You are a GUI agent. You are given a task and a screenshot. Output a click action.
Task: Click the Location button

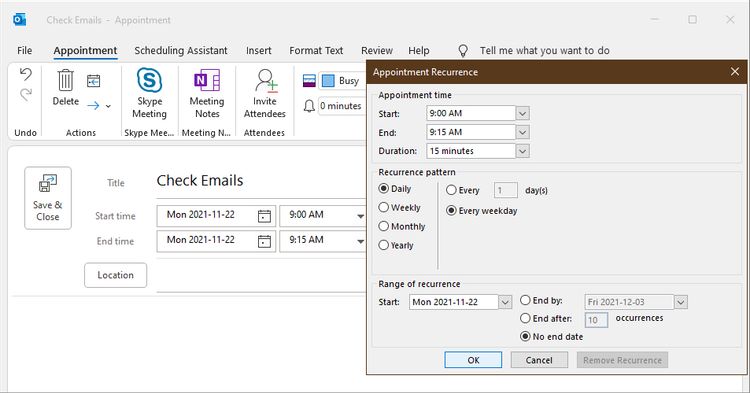(x=115, y=275)
